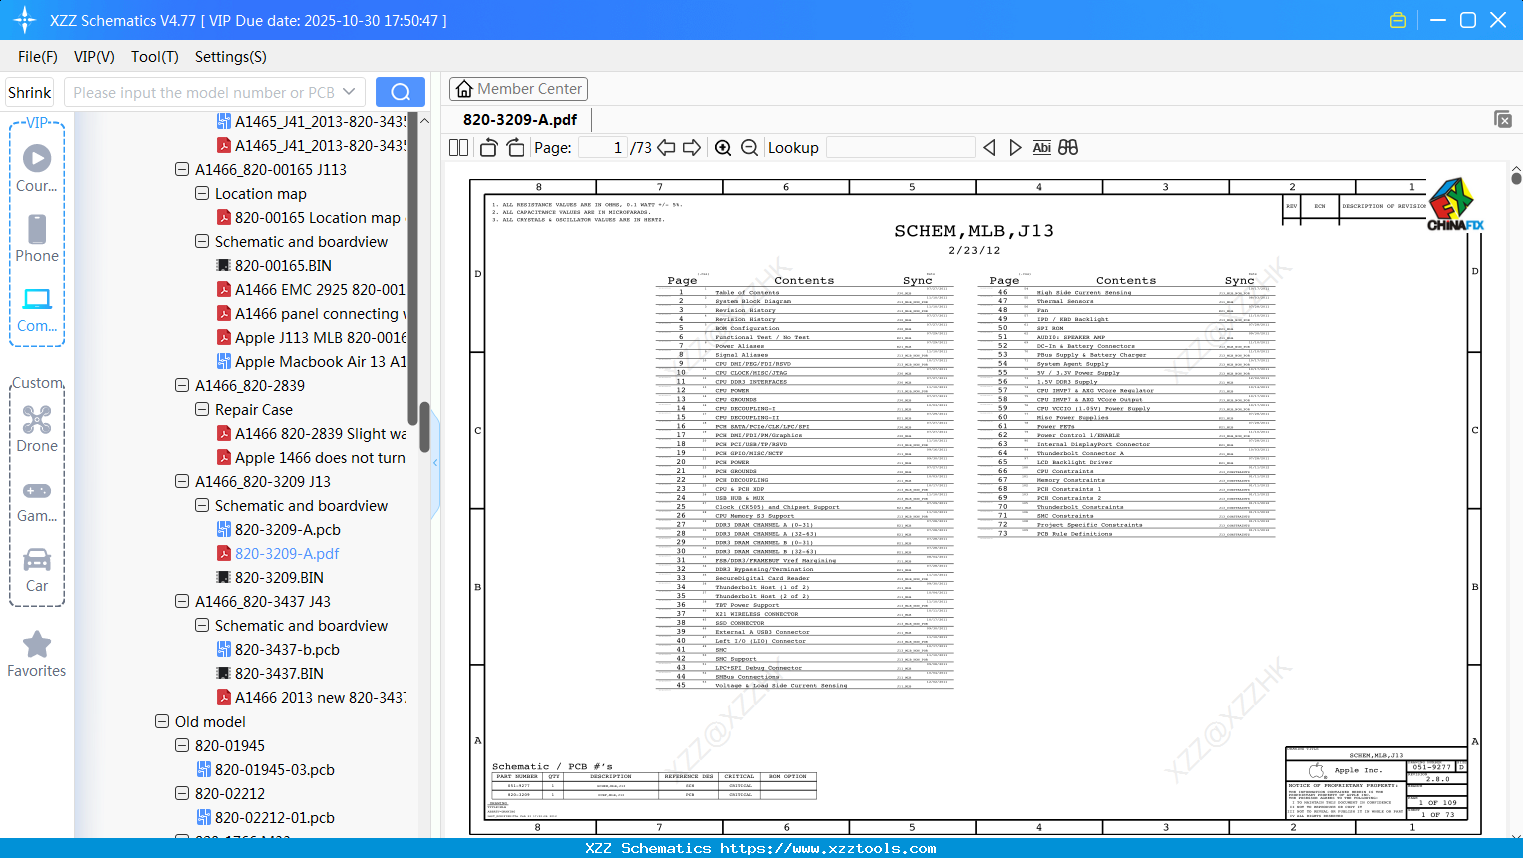1523x858 pixels.
Task: Collapse the Repair Case folder
Action: (x=202, y=409)
